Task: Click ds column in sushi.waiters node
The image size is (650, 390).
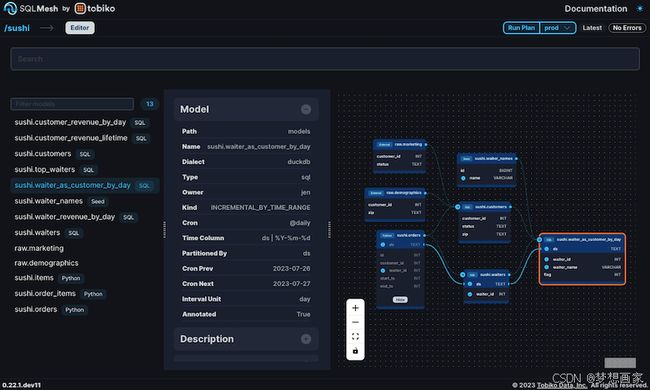Action: coord(487,284)
